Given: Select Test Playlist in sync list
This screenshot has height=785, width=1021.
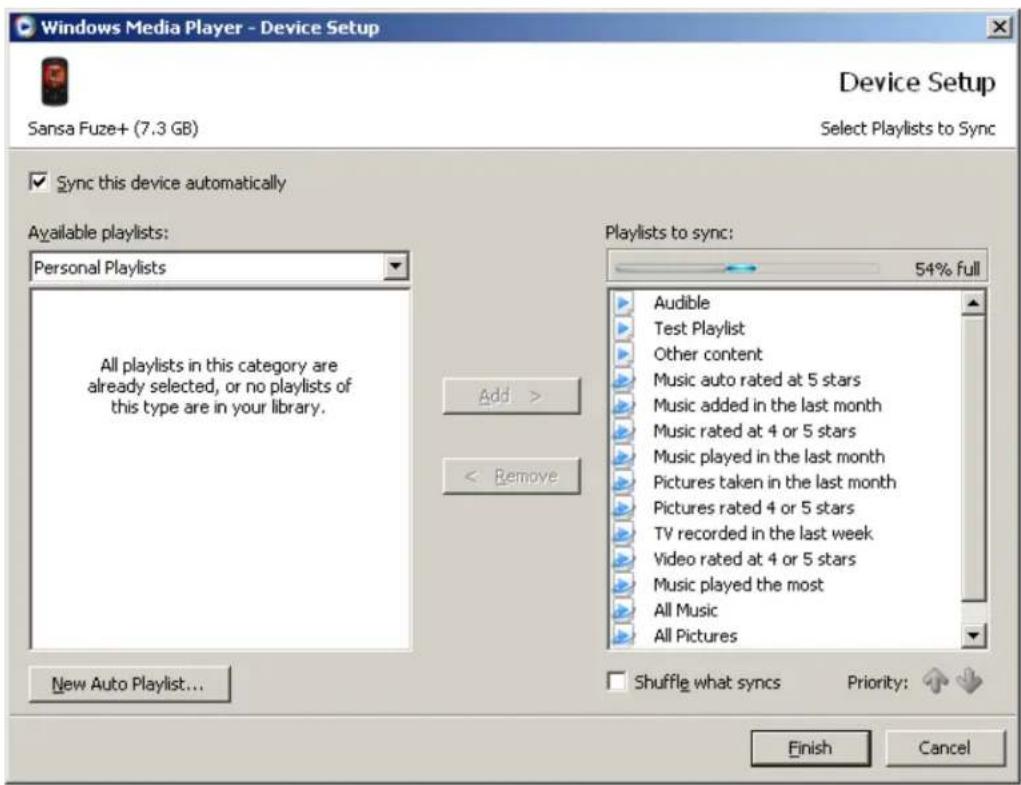Looking at the screenshot, I should (x=699, y=328).
